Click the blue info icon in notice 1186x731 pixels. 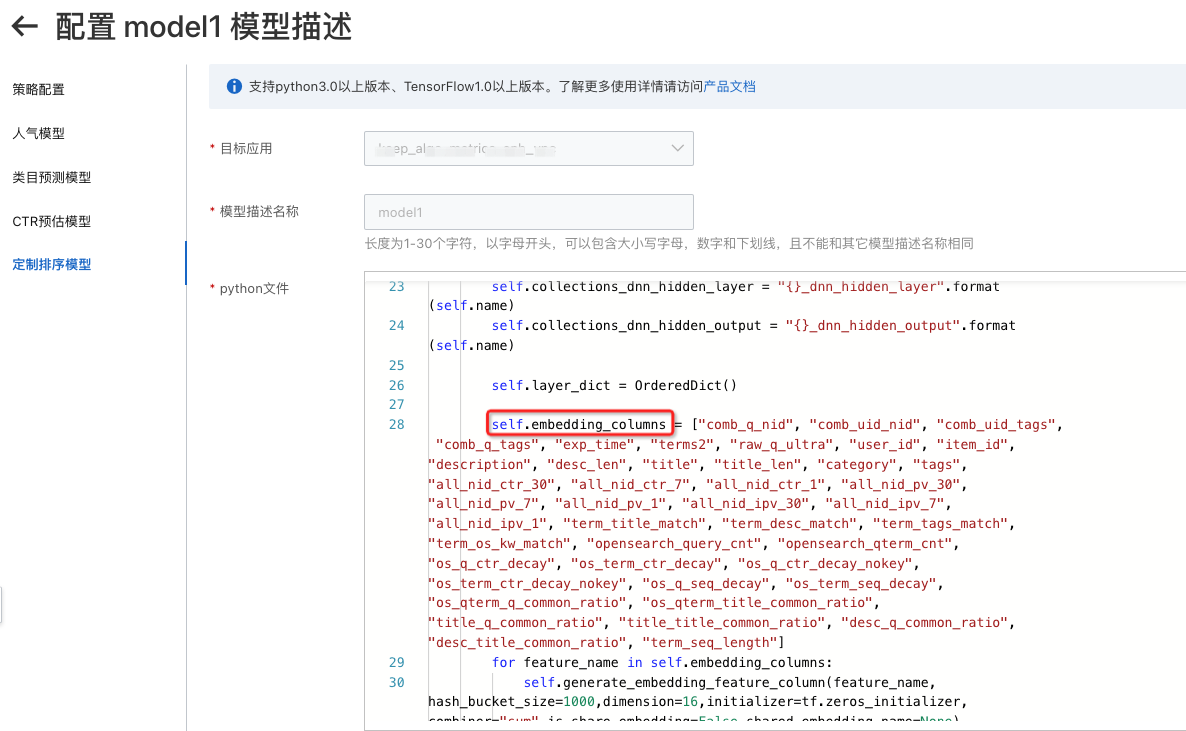tap(234, 86)
